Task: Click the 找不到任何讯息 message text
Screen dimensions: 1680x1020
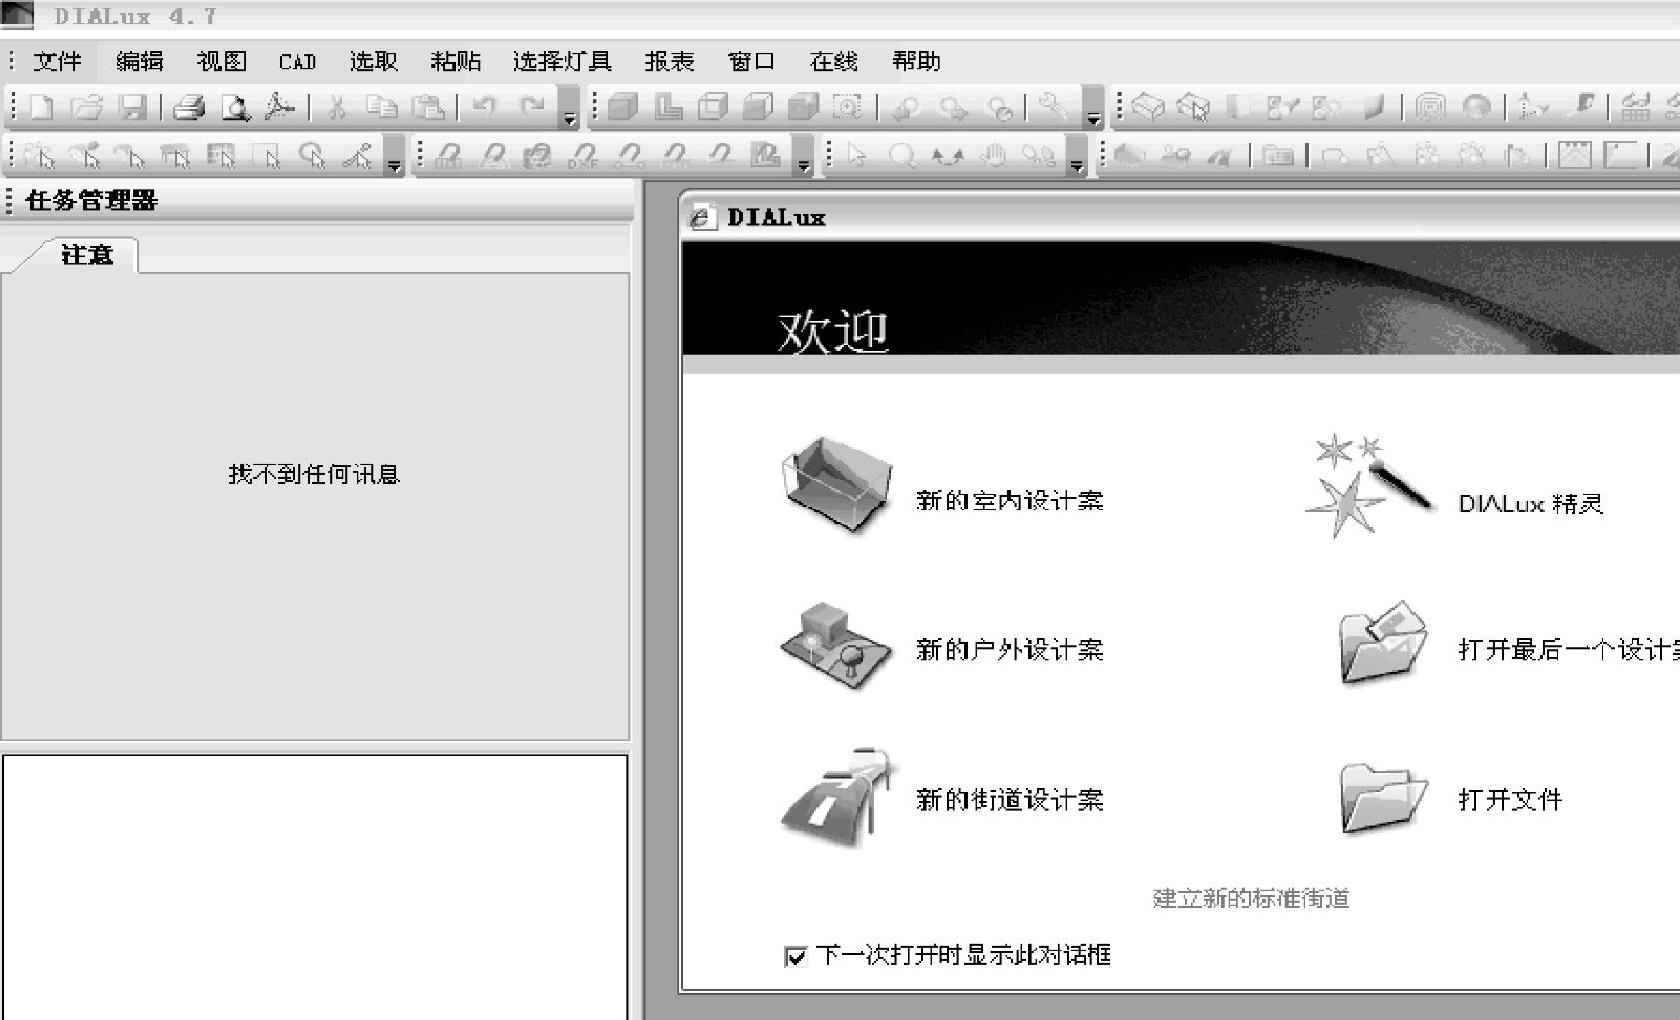Action: tap(314, 474)
